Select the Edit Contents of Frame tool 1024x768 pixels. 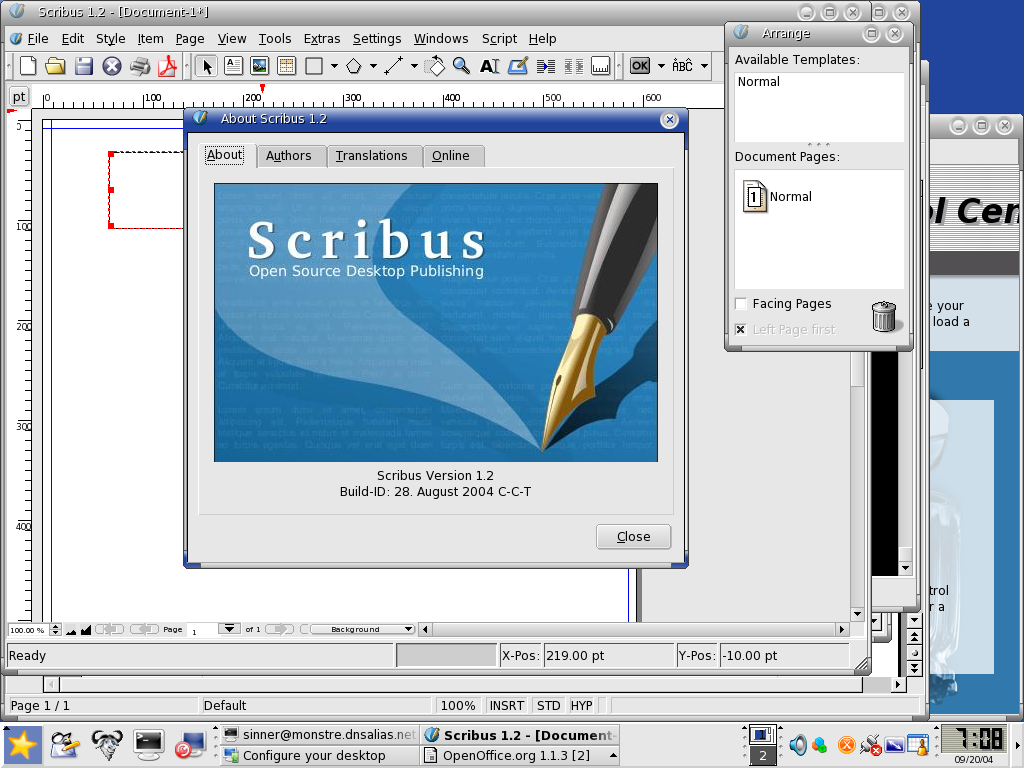tap(490, 66)
